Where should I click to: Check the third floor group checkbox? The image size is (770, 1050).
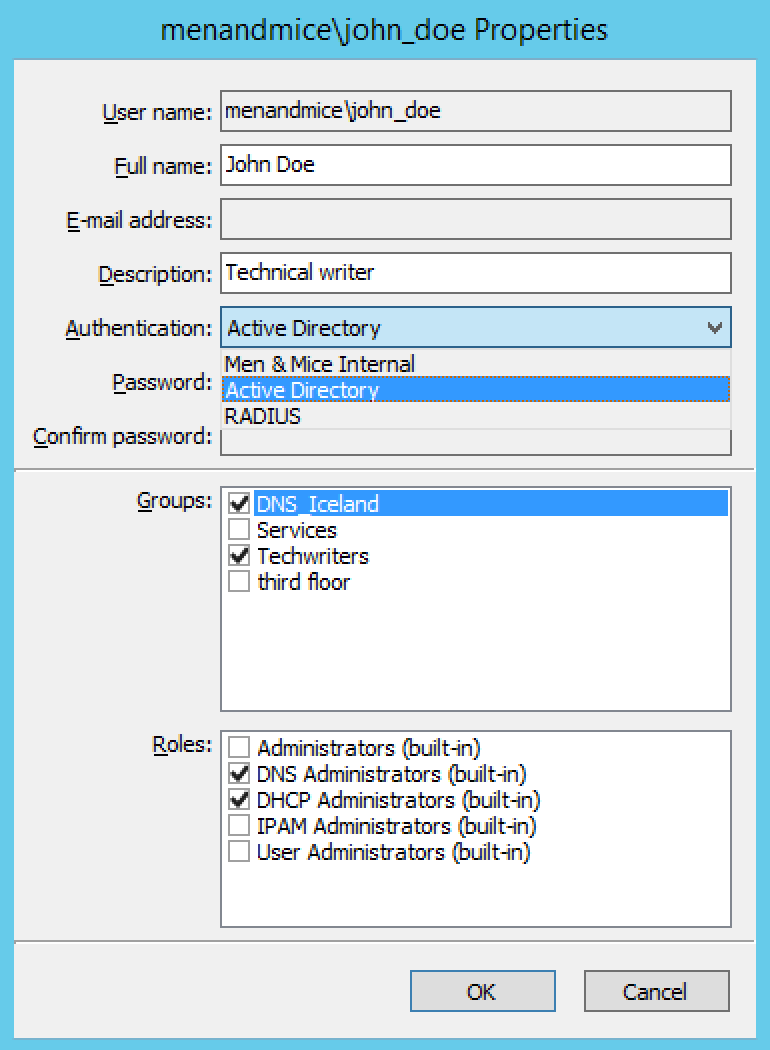click(239, 582)
